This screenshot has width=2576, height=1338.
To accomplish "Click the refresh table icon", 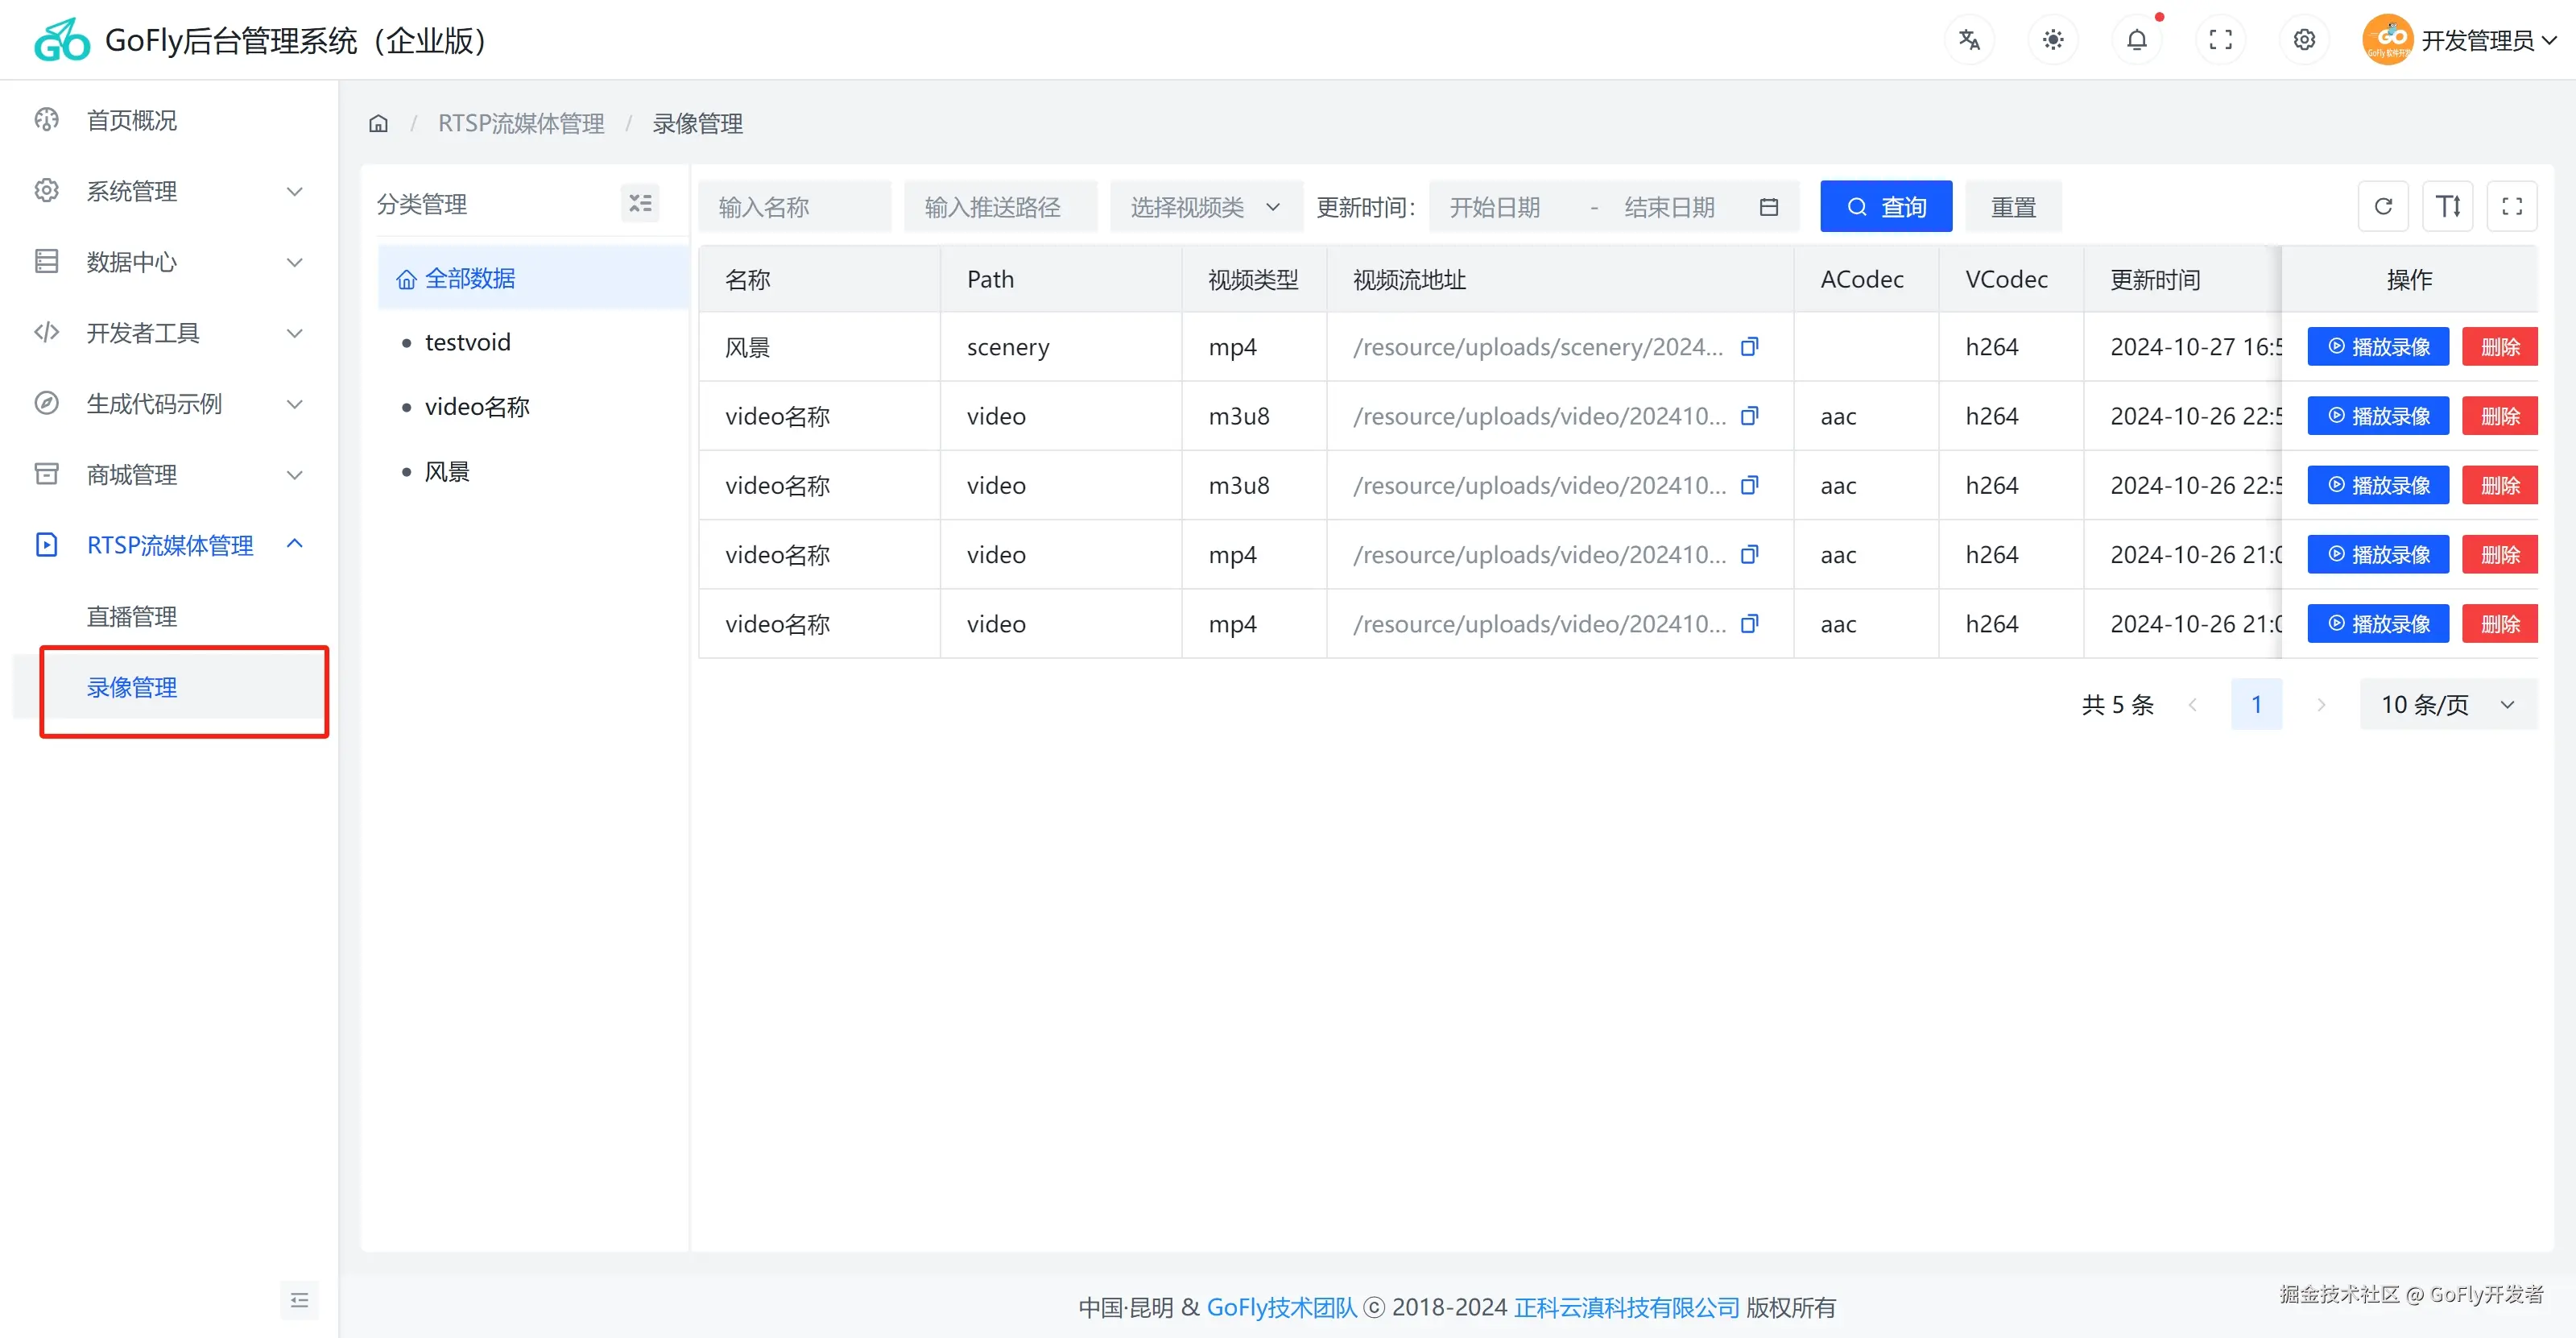I will point(2383,206).
